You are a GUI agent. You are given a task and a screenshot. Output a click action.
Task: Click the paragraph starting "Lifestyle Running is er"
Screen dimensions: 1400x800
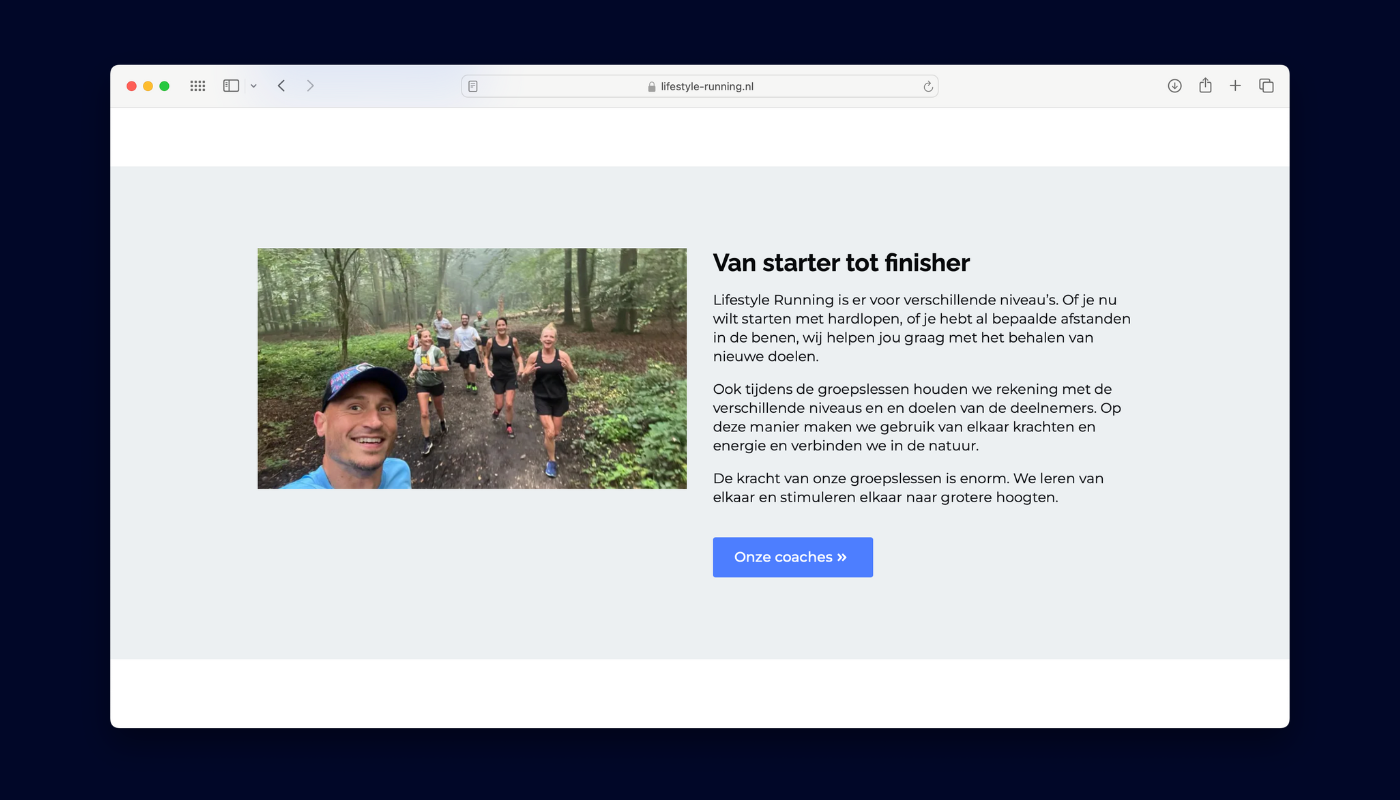pyautogui.click(x=922, y=328)
